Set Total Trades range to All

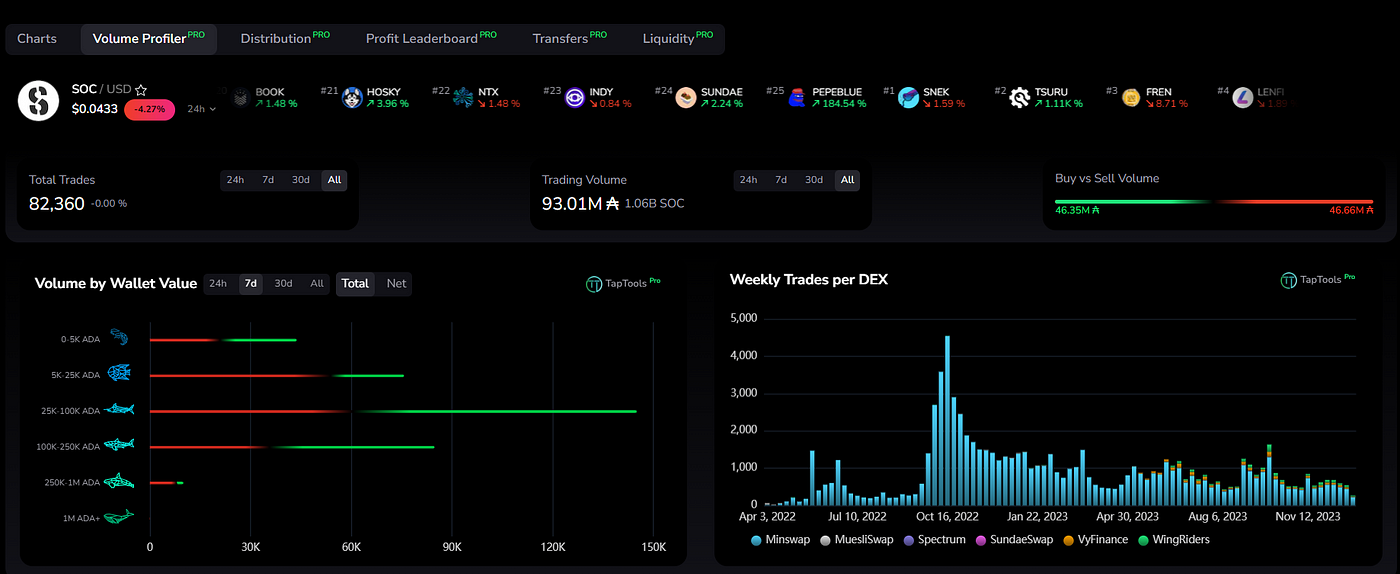[x=334, y=180]
